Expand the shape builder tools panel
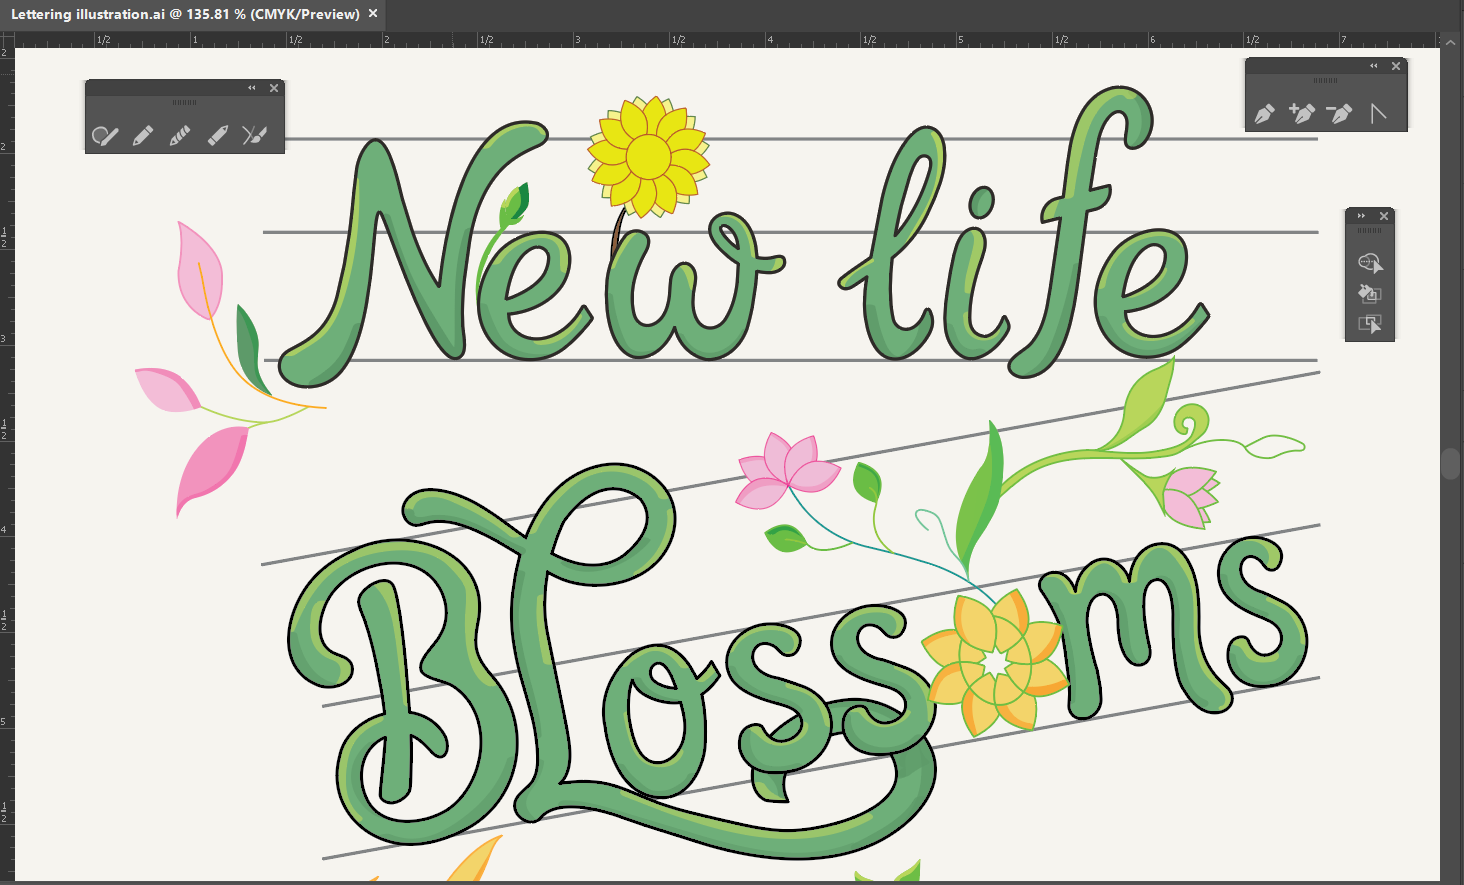 pos(1361,216)
